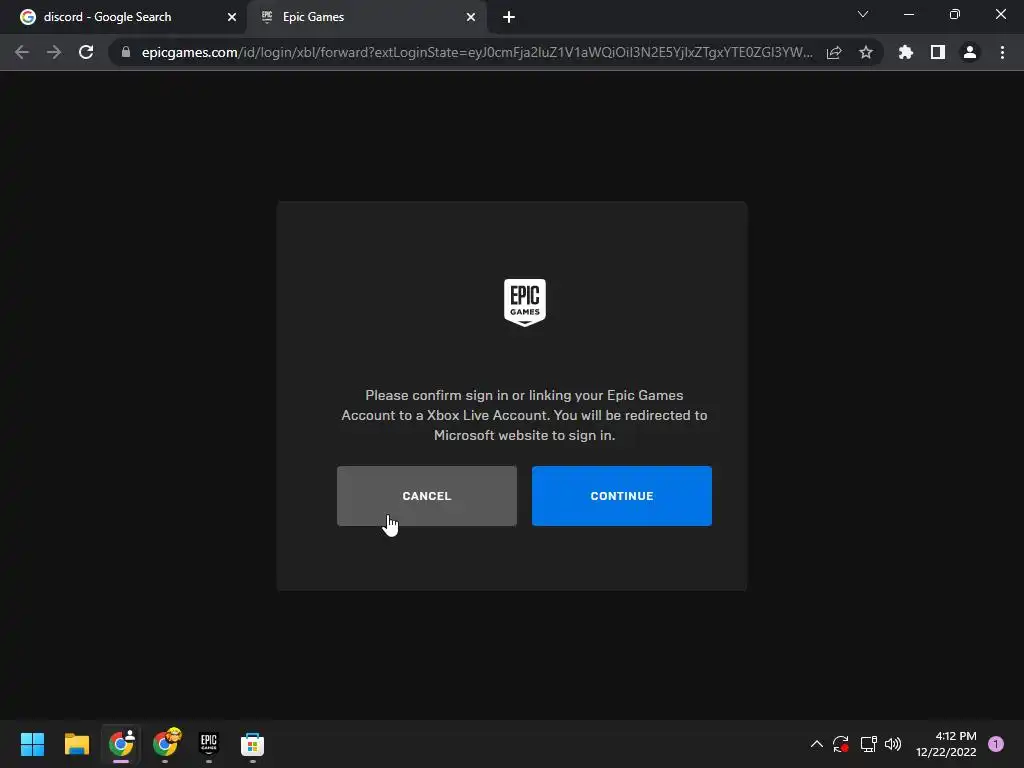Close the discord - Google Search tab
This screenshot has height=768, width=1024.
click(232, 17)
